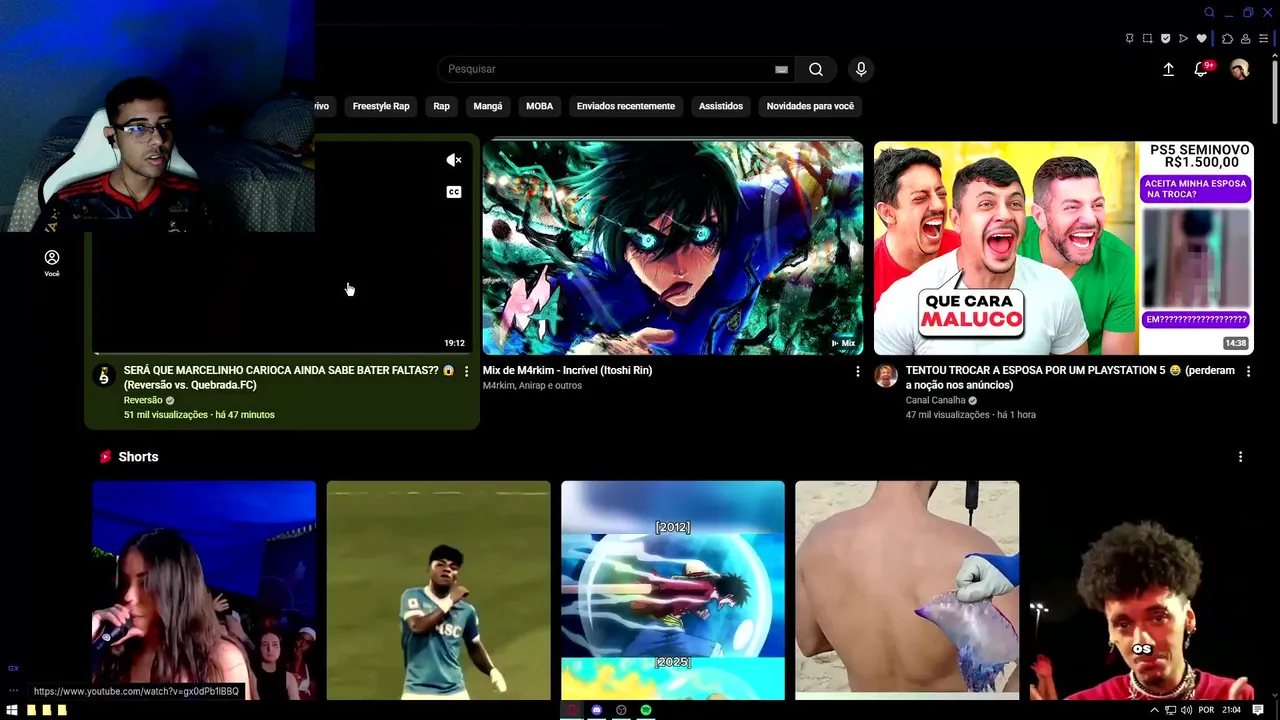Viewport: 1280px width, 720px height.
Task: Open the Windows Start menu
Action: click(13, 710)
